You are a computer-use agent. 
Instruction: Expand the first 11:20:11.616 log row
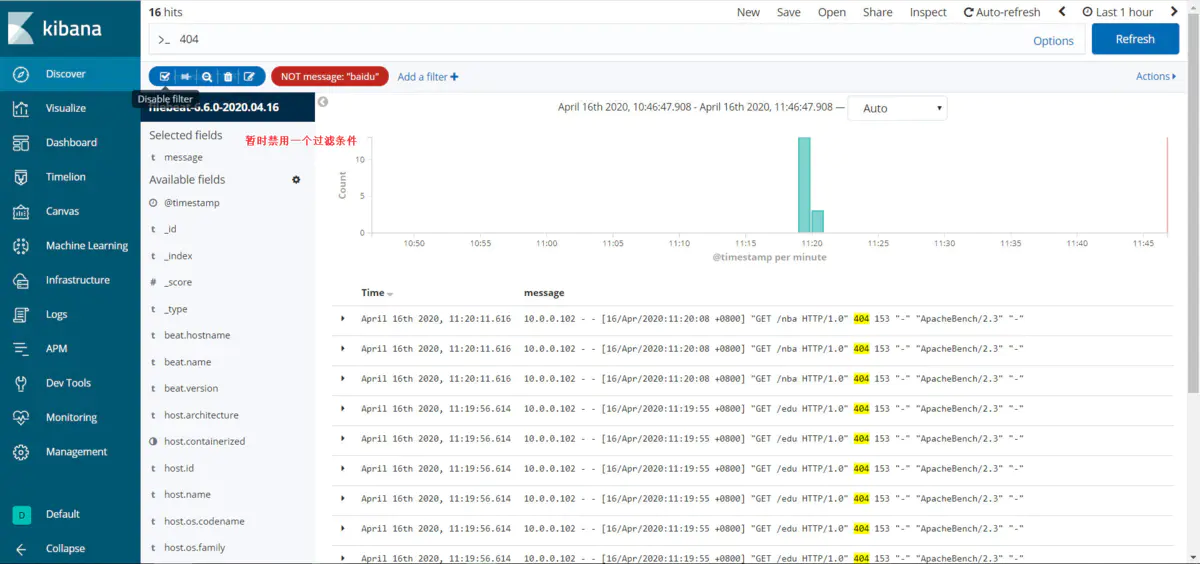pyautogui.click(x=343, y=319)
